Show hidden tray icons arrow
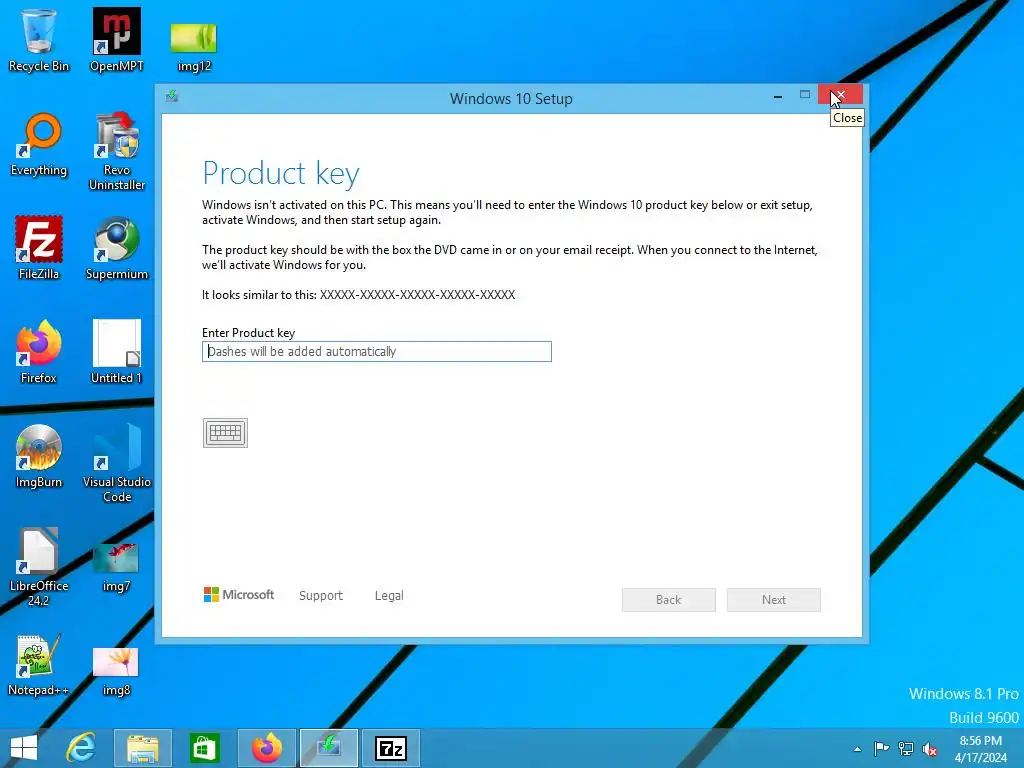This screenshot has width=1024, height=768. tap(857, 749)
